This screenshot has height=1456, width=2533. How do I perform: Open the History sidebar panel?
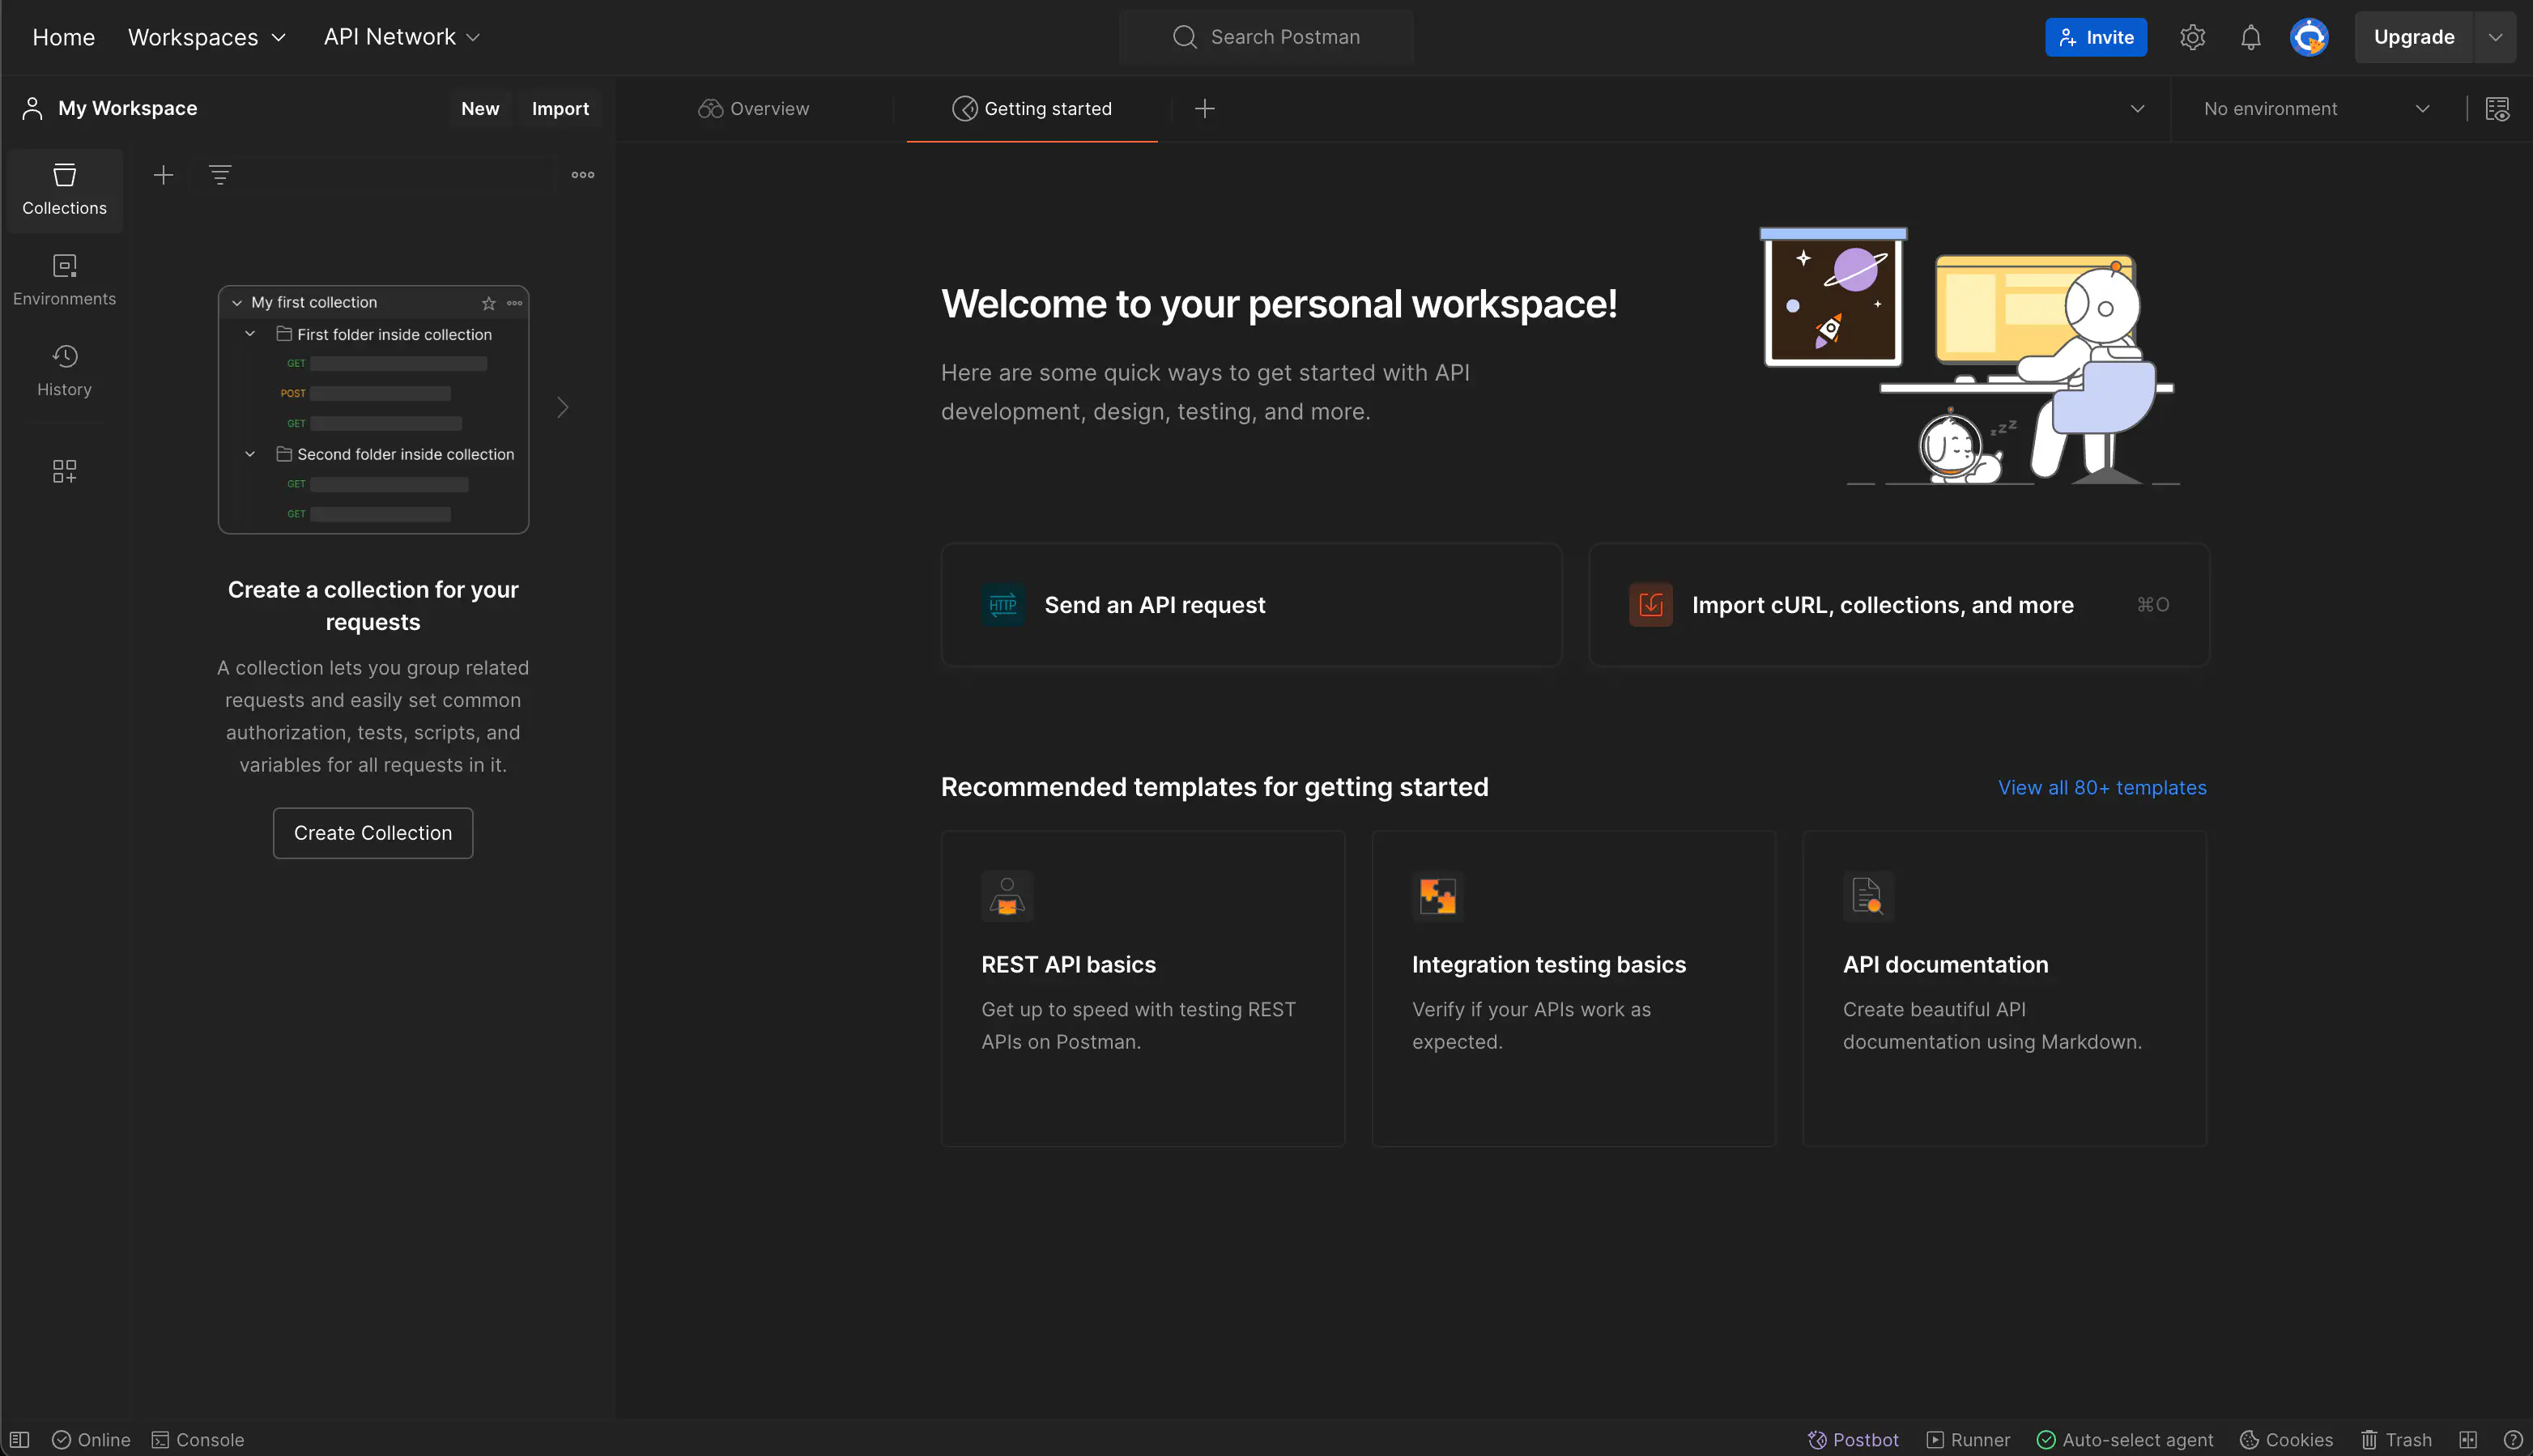pos(64,371)
